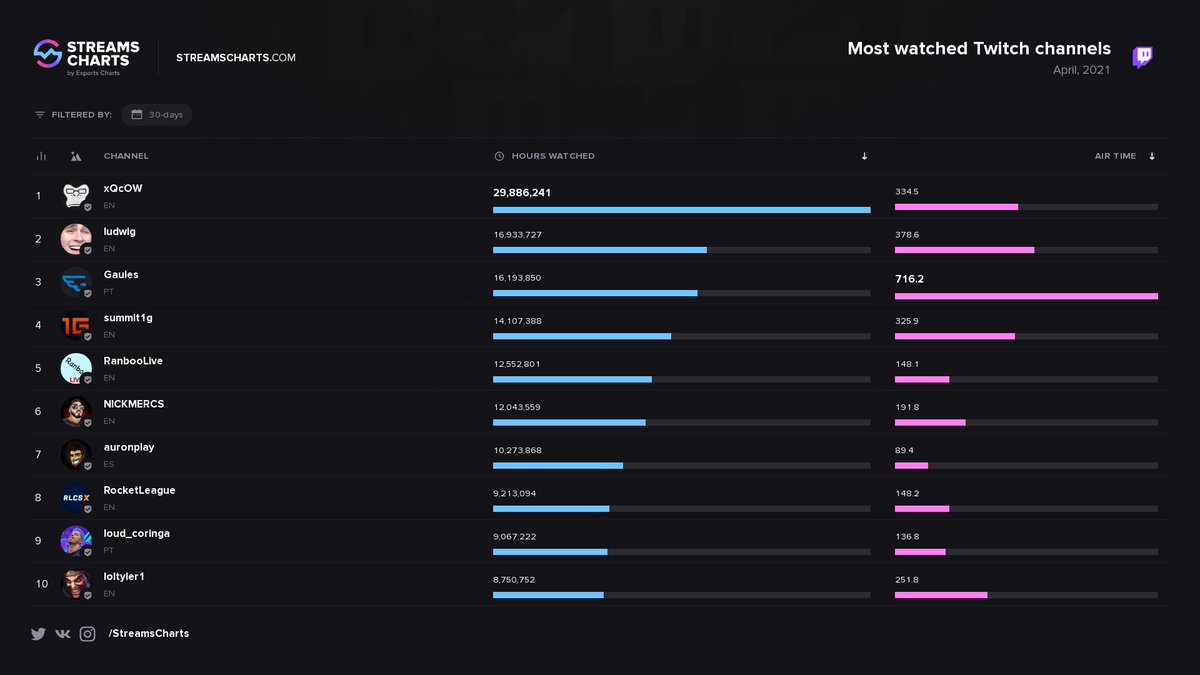Toggle the sort arrow on HOURS WATCHED
This screenshot has width=1200, height=675.
pos(863,156)
